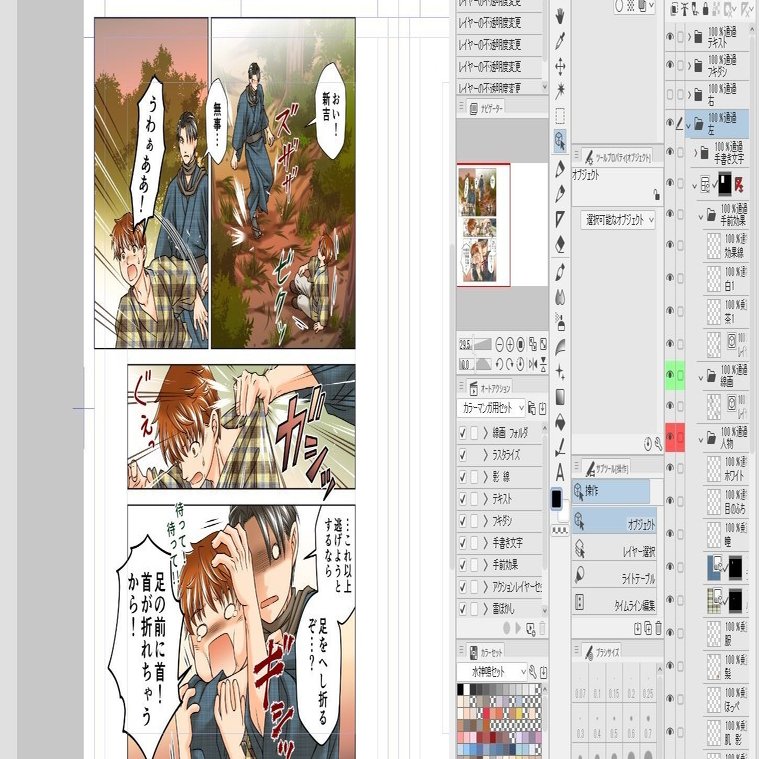The height and width of the screenshot is (759, 759).
Task: Uncheck the 線画 フォルダ auto action
Action: point(463,432)
